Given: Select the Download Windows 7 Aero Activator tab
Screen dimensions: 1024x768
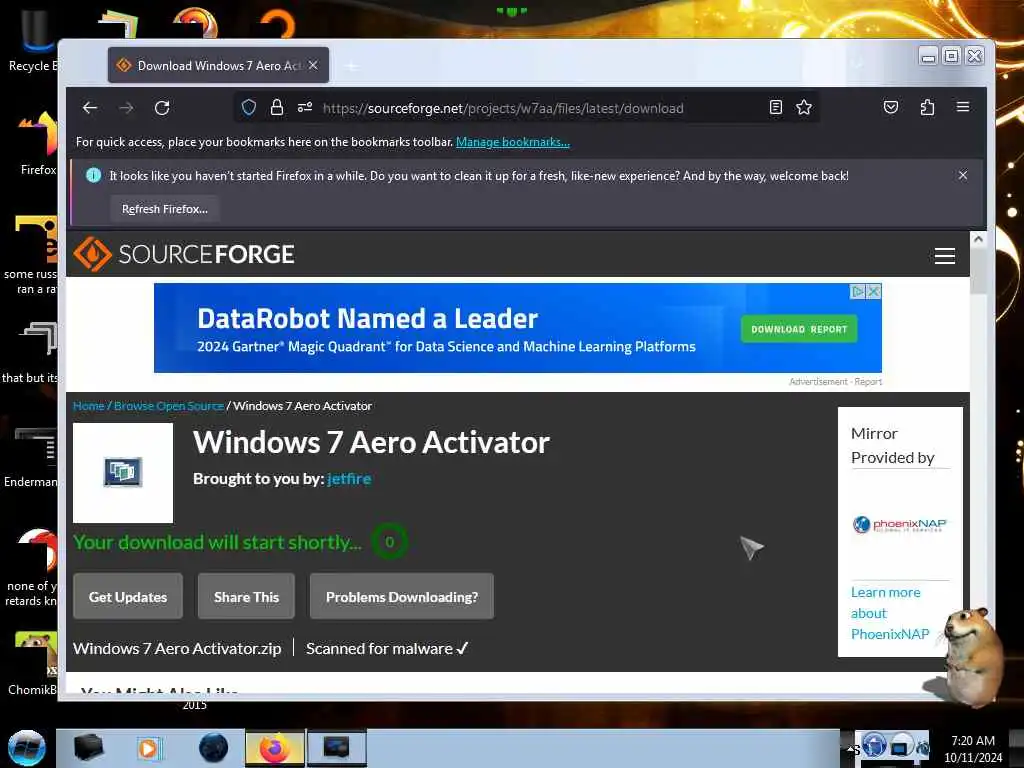Looking at the screenshot, I should (218, 65).
